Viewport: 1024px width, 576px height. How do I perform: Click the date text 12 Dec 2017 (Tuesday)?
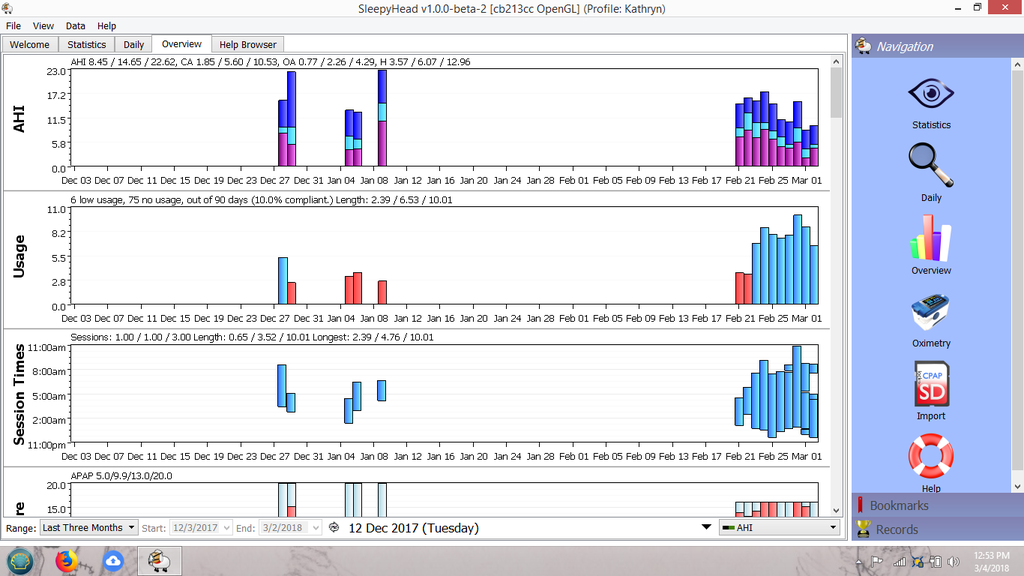[x=413, y=528]
